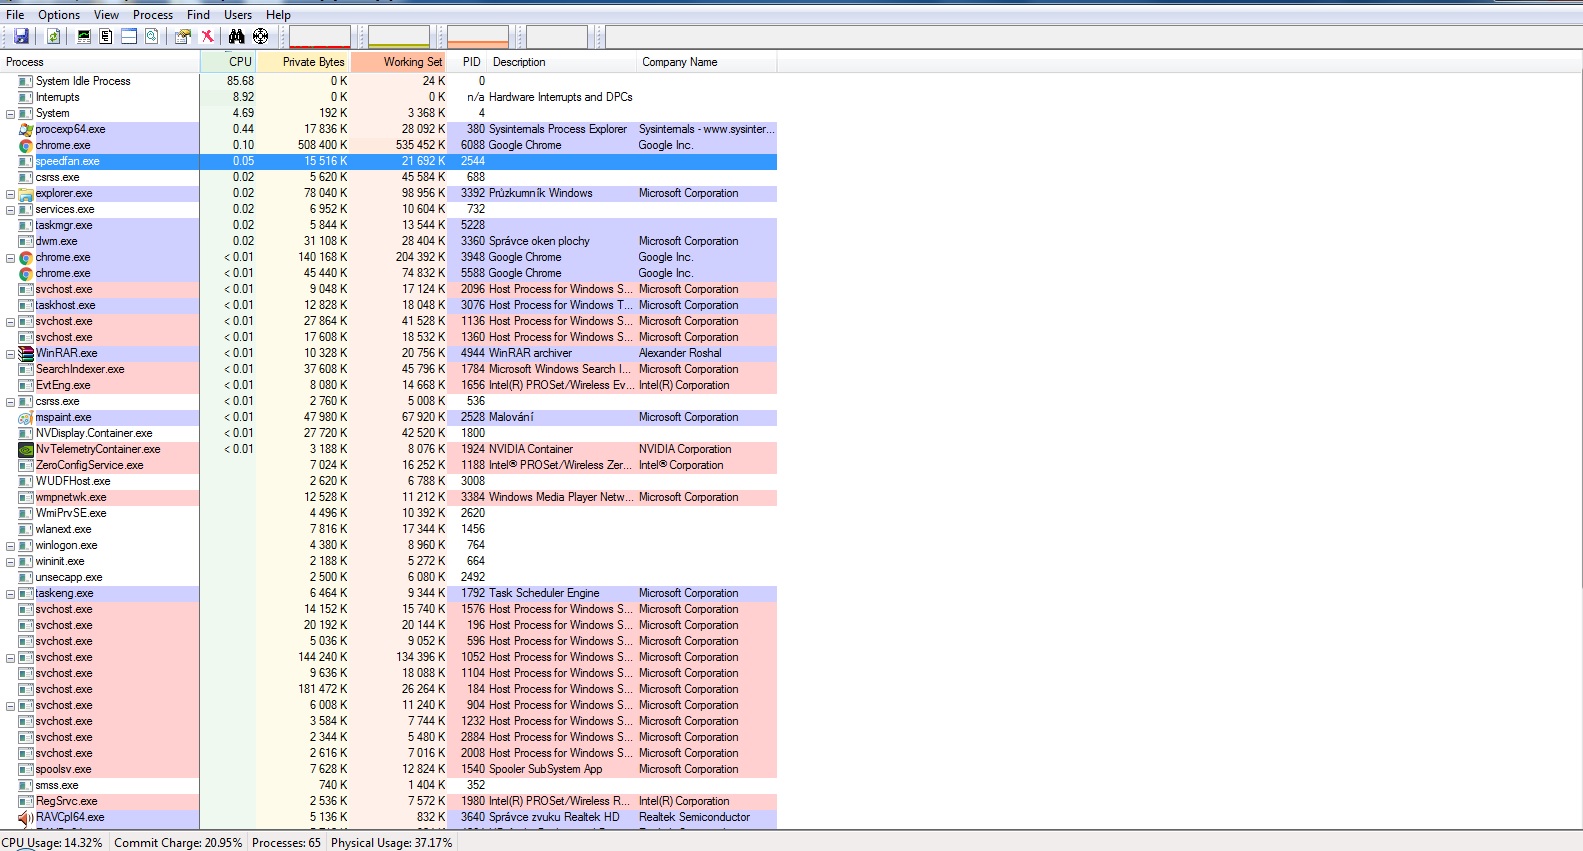Collapse the services.exe process tree
The image size is (1583, 851).
(10, 210)
